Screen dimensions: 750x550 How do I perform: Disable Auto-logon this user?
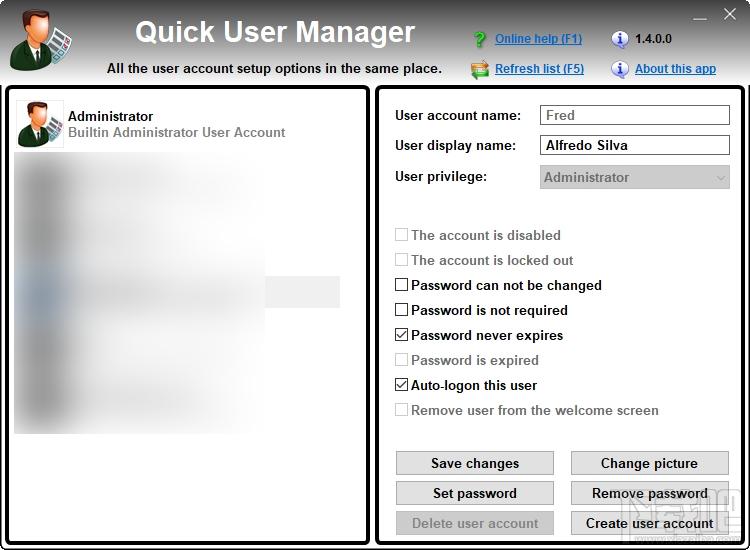click(401, 385)
